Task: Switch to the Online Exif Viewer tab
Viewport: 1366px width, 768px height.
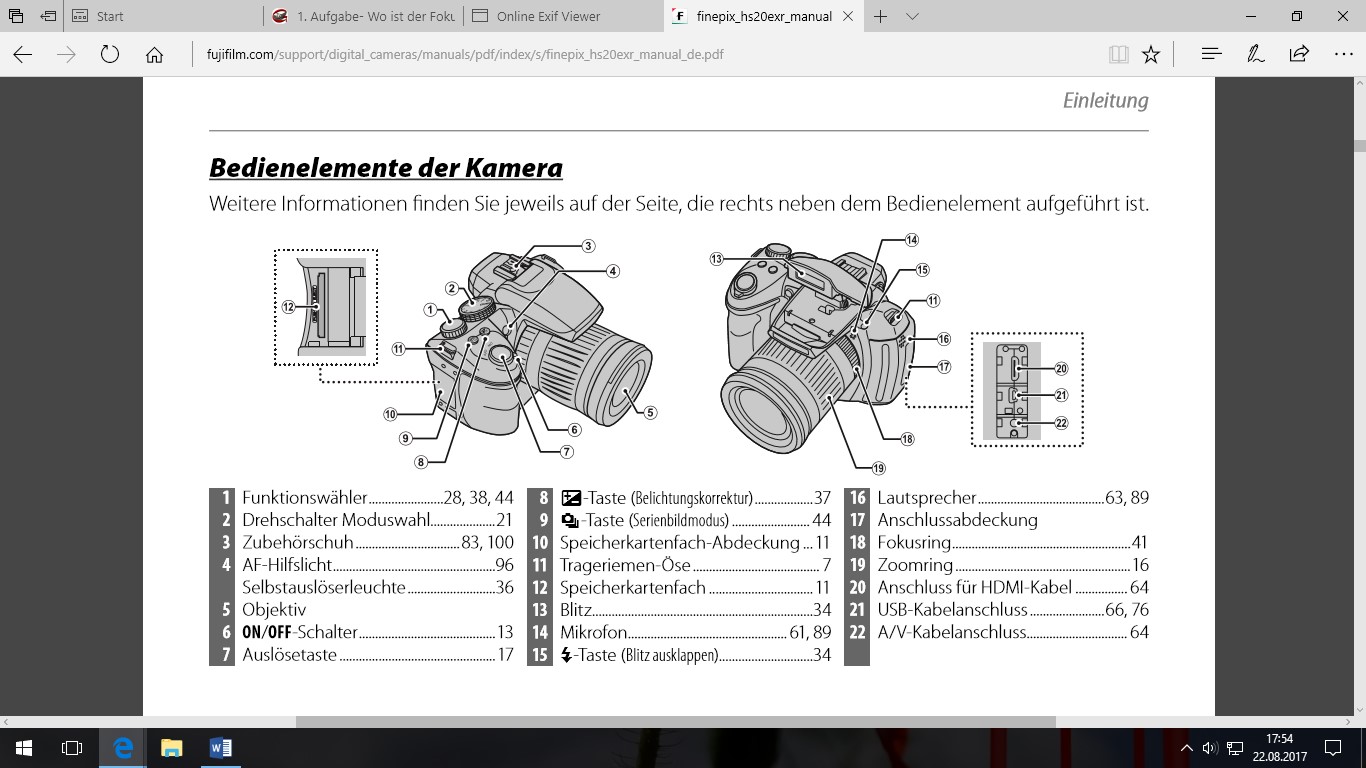Action: (x=564, y=16)
